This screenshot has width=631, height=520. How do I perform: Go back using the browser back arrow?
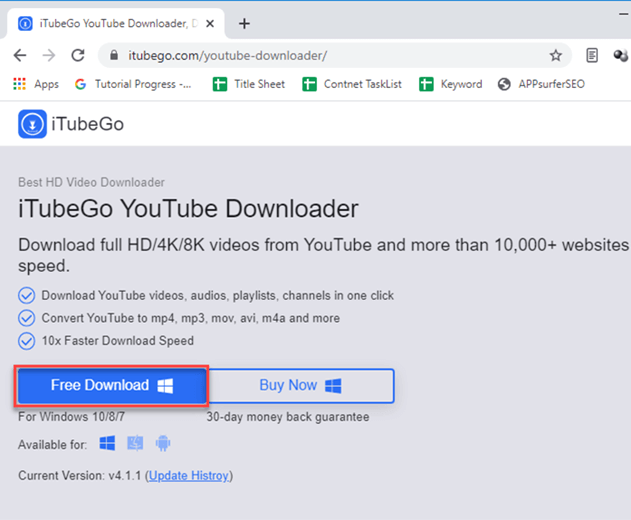click(x=20, y=55)
